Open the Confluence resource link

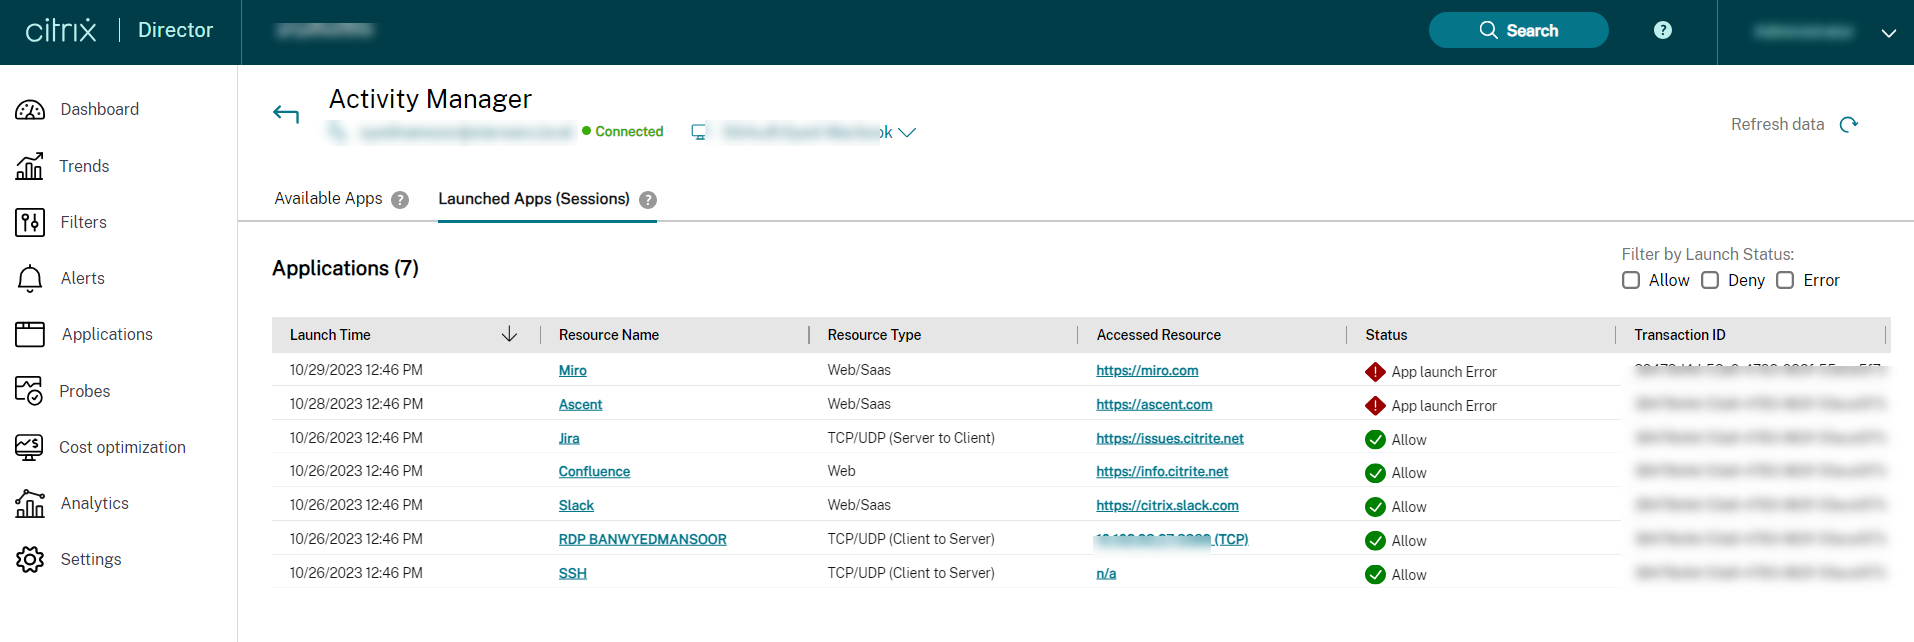click(594, 471)
